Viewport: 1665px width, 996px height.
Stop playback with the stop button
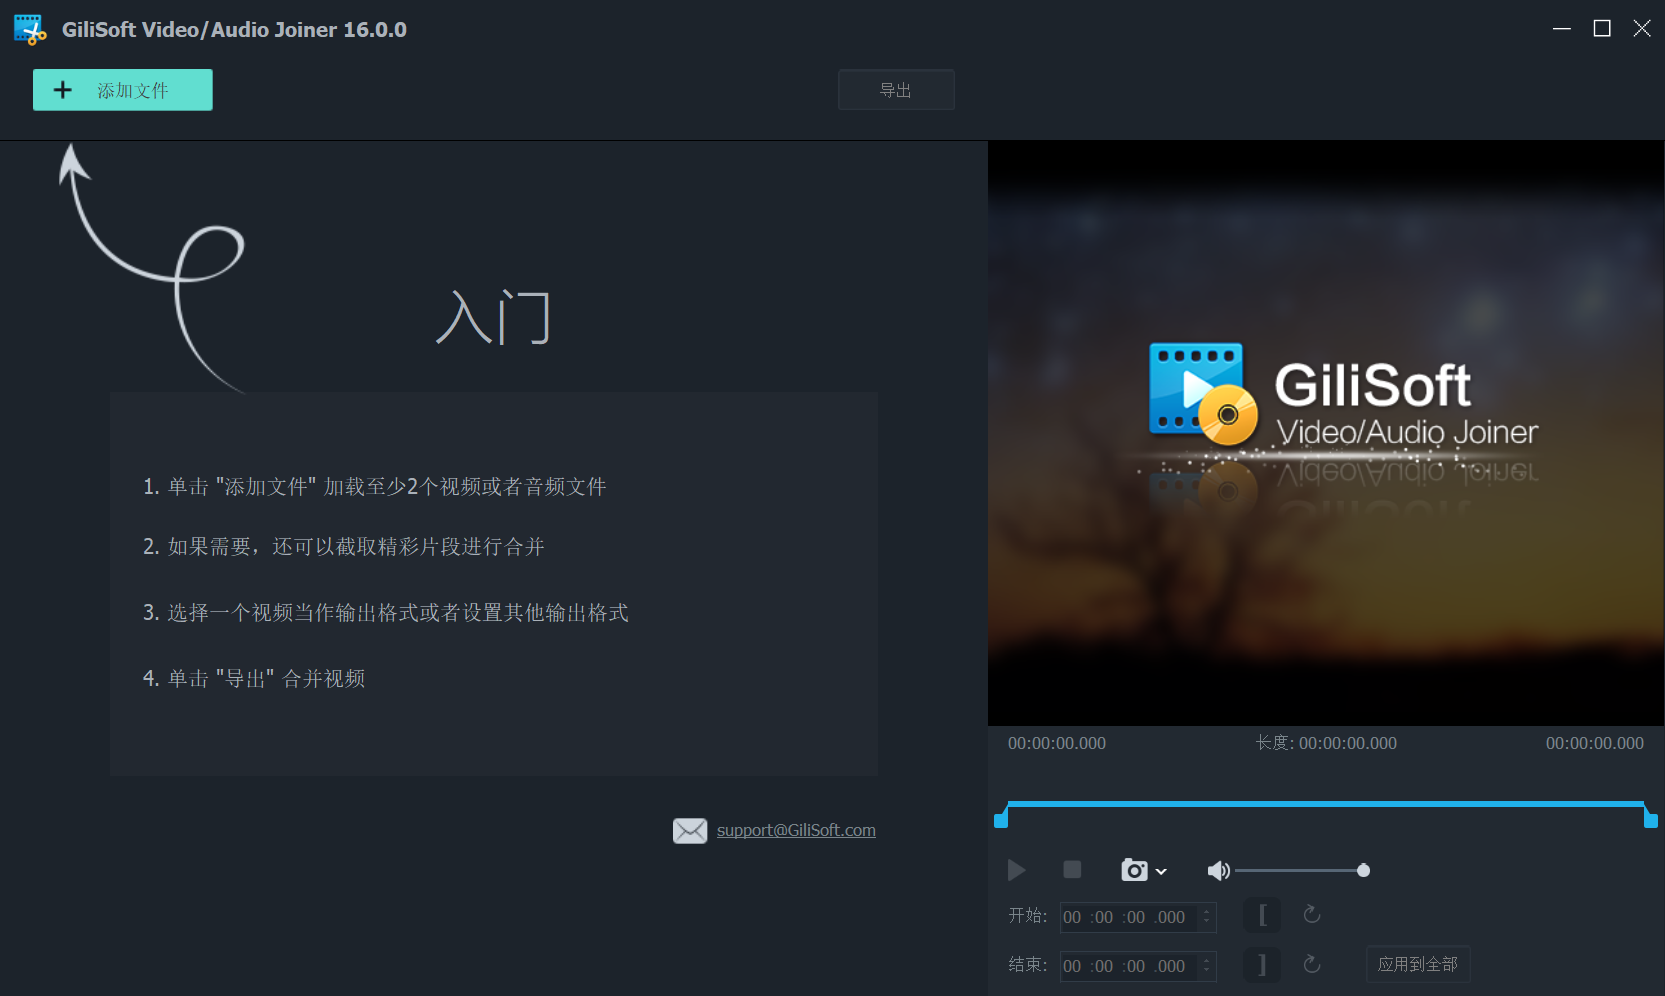[1072, 870]
